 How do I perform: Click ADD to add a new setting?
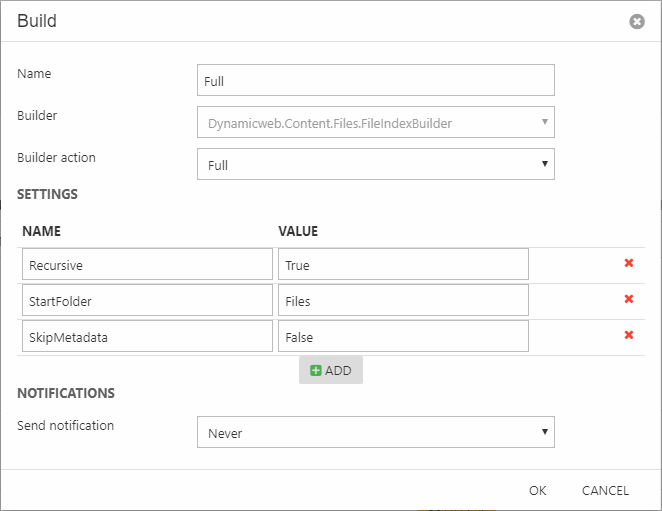(331, 370)
